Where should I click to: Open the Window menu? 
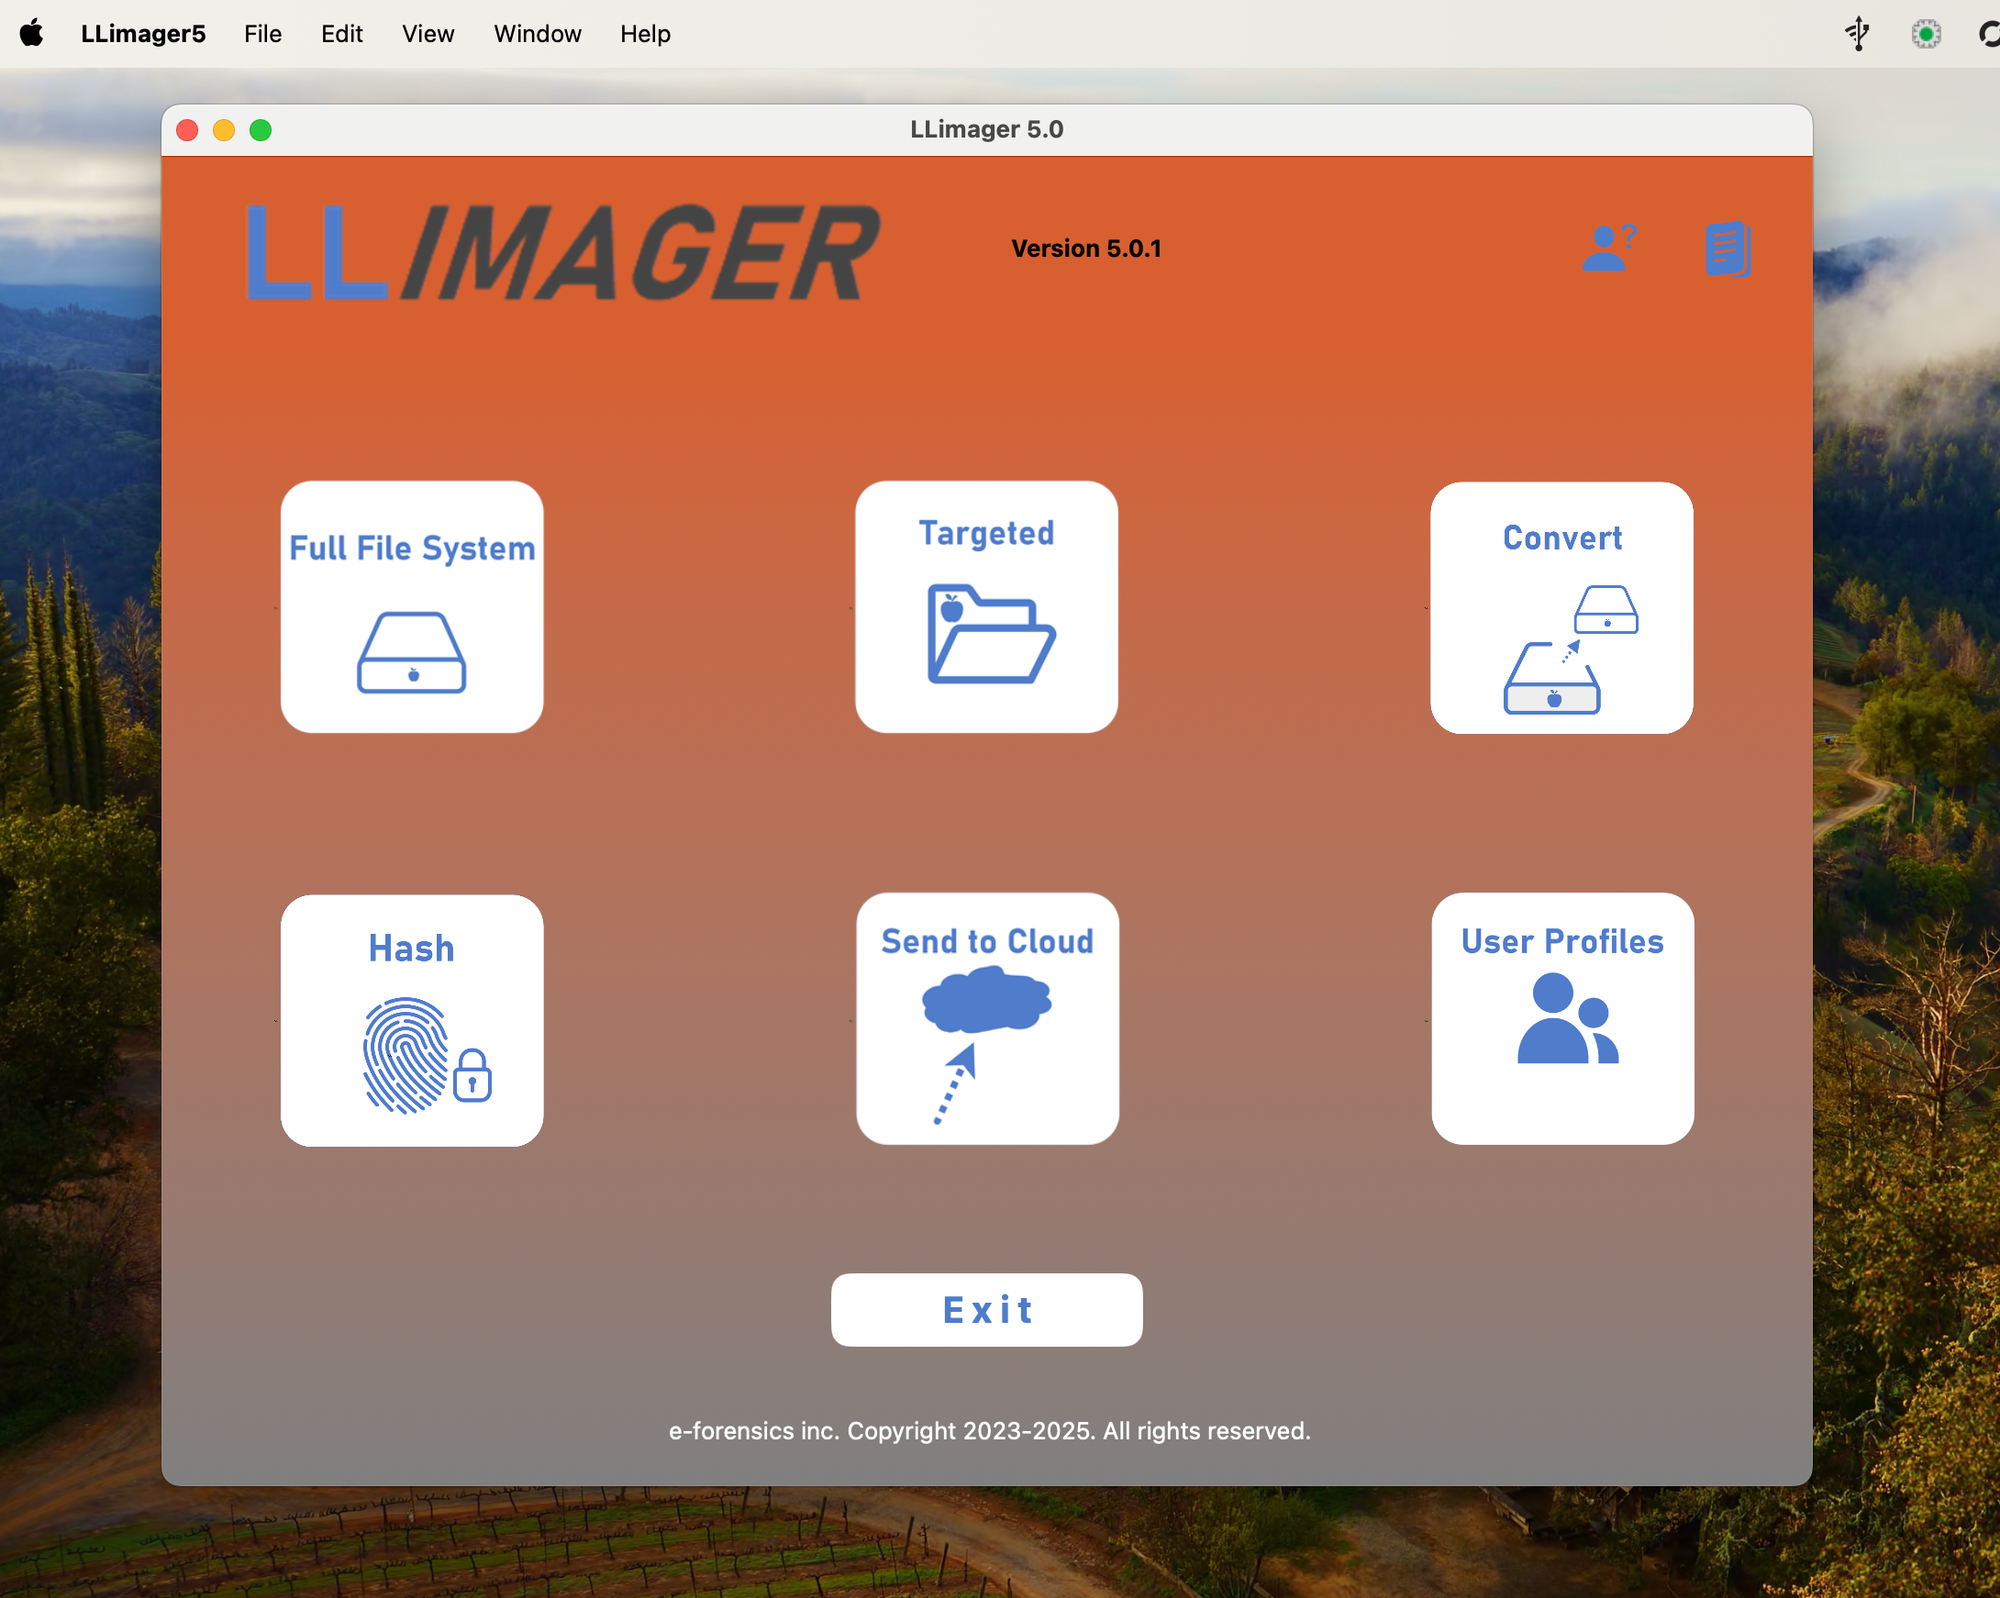pos(537,34)
